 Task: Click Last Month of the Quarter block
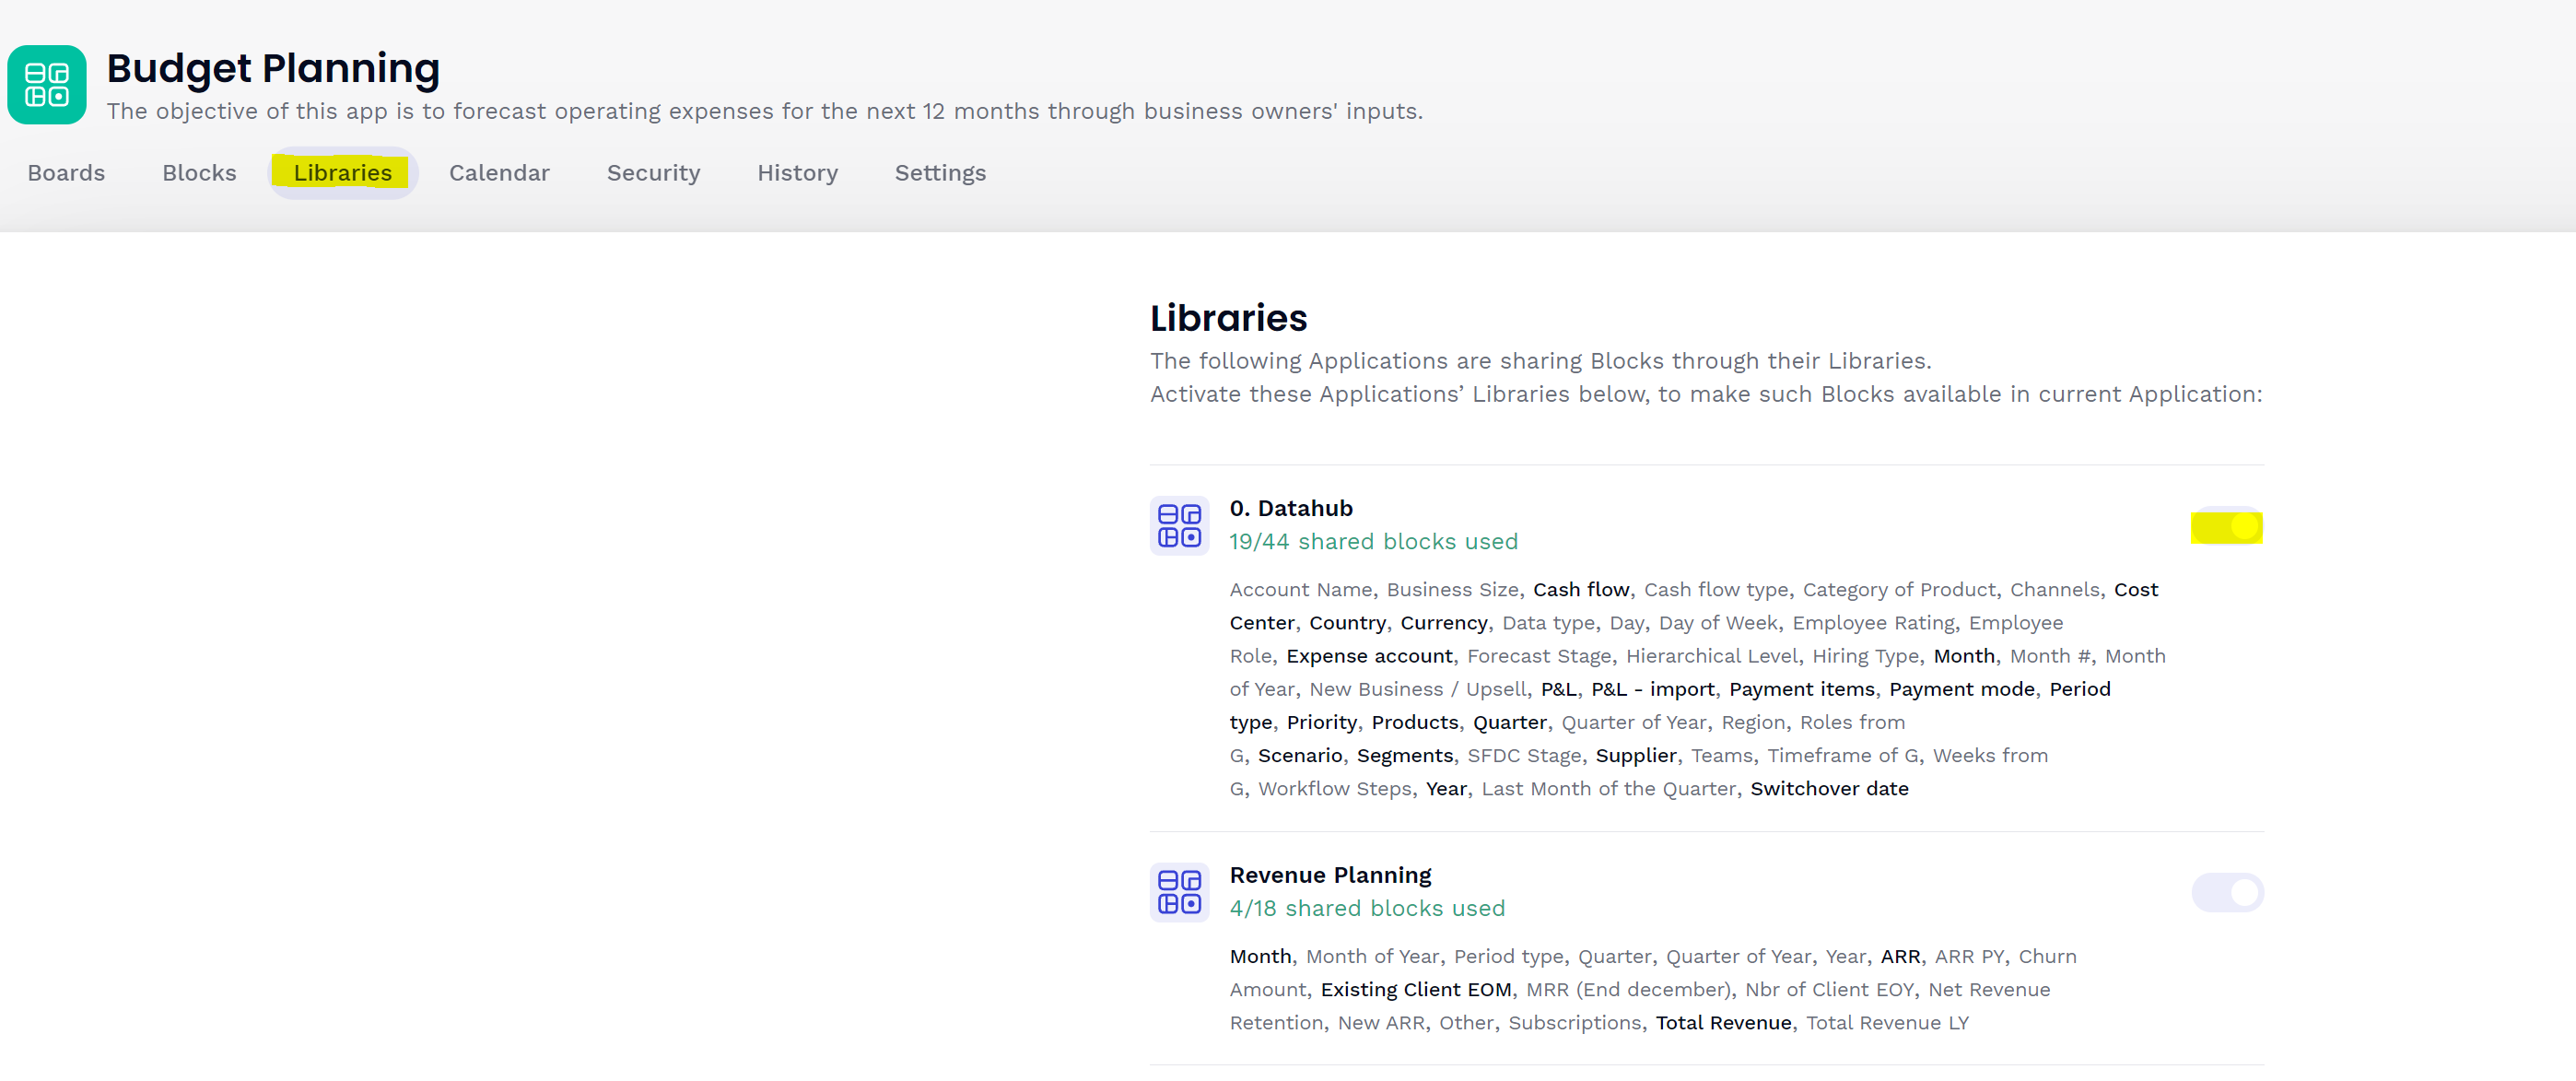click(1608, 788)
